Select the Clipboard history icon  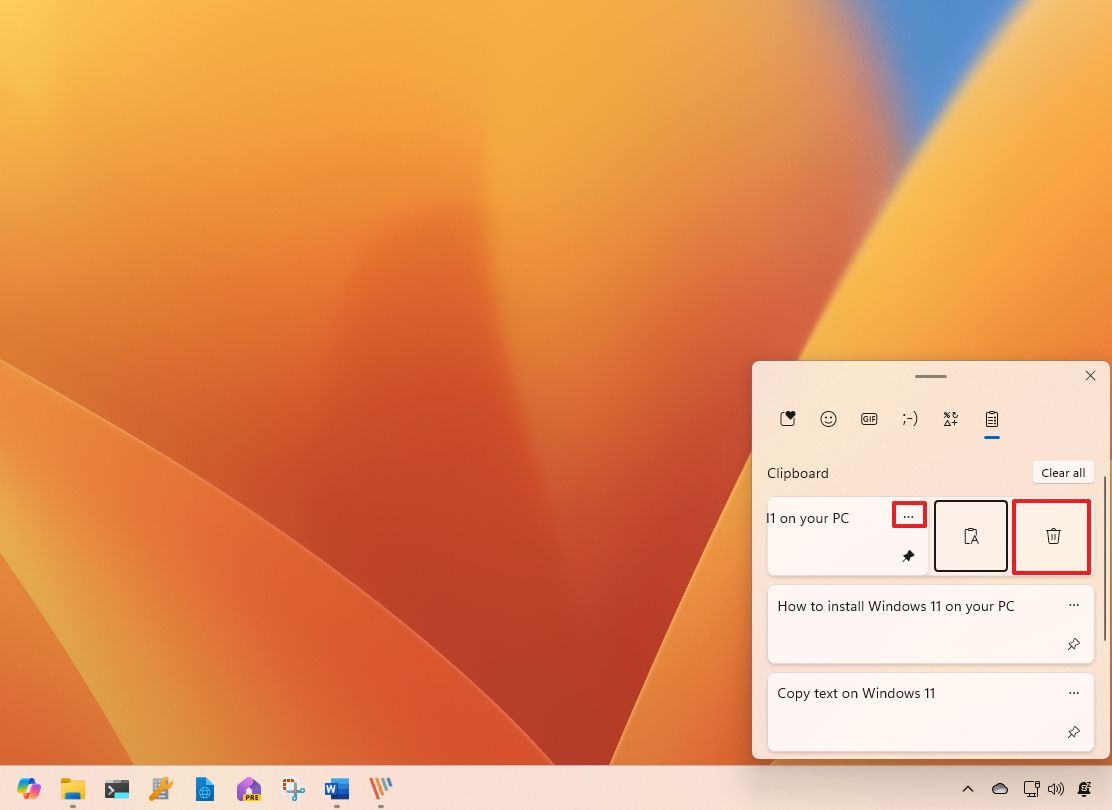(x=991, y=419)
